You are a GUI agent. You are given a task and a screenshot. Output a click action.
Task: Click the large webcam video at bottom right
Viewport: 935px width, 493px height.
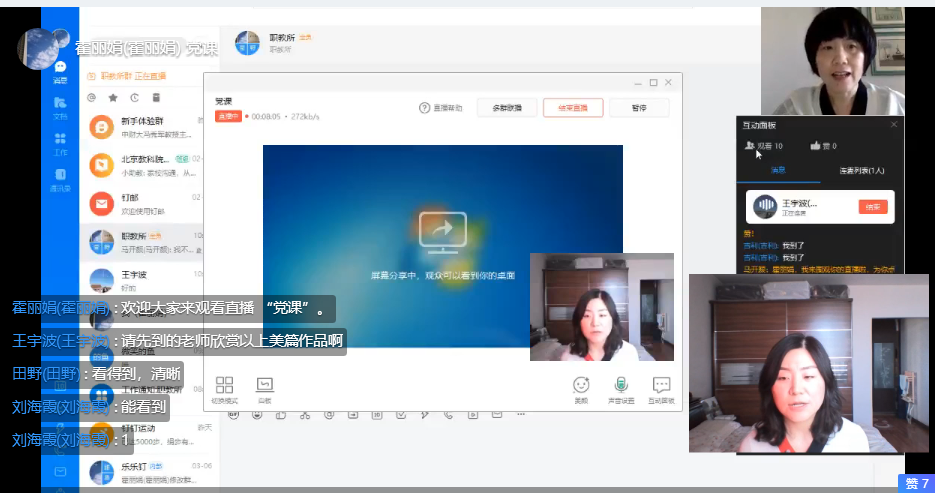[x=809, y=363]
